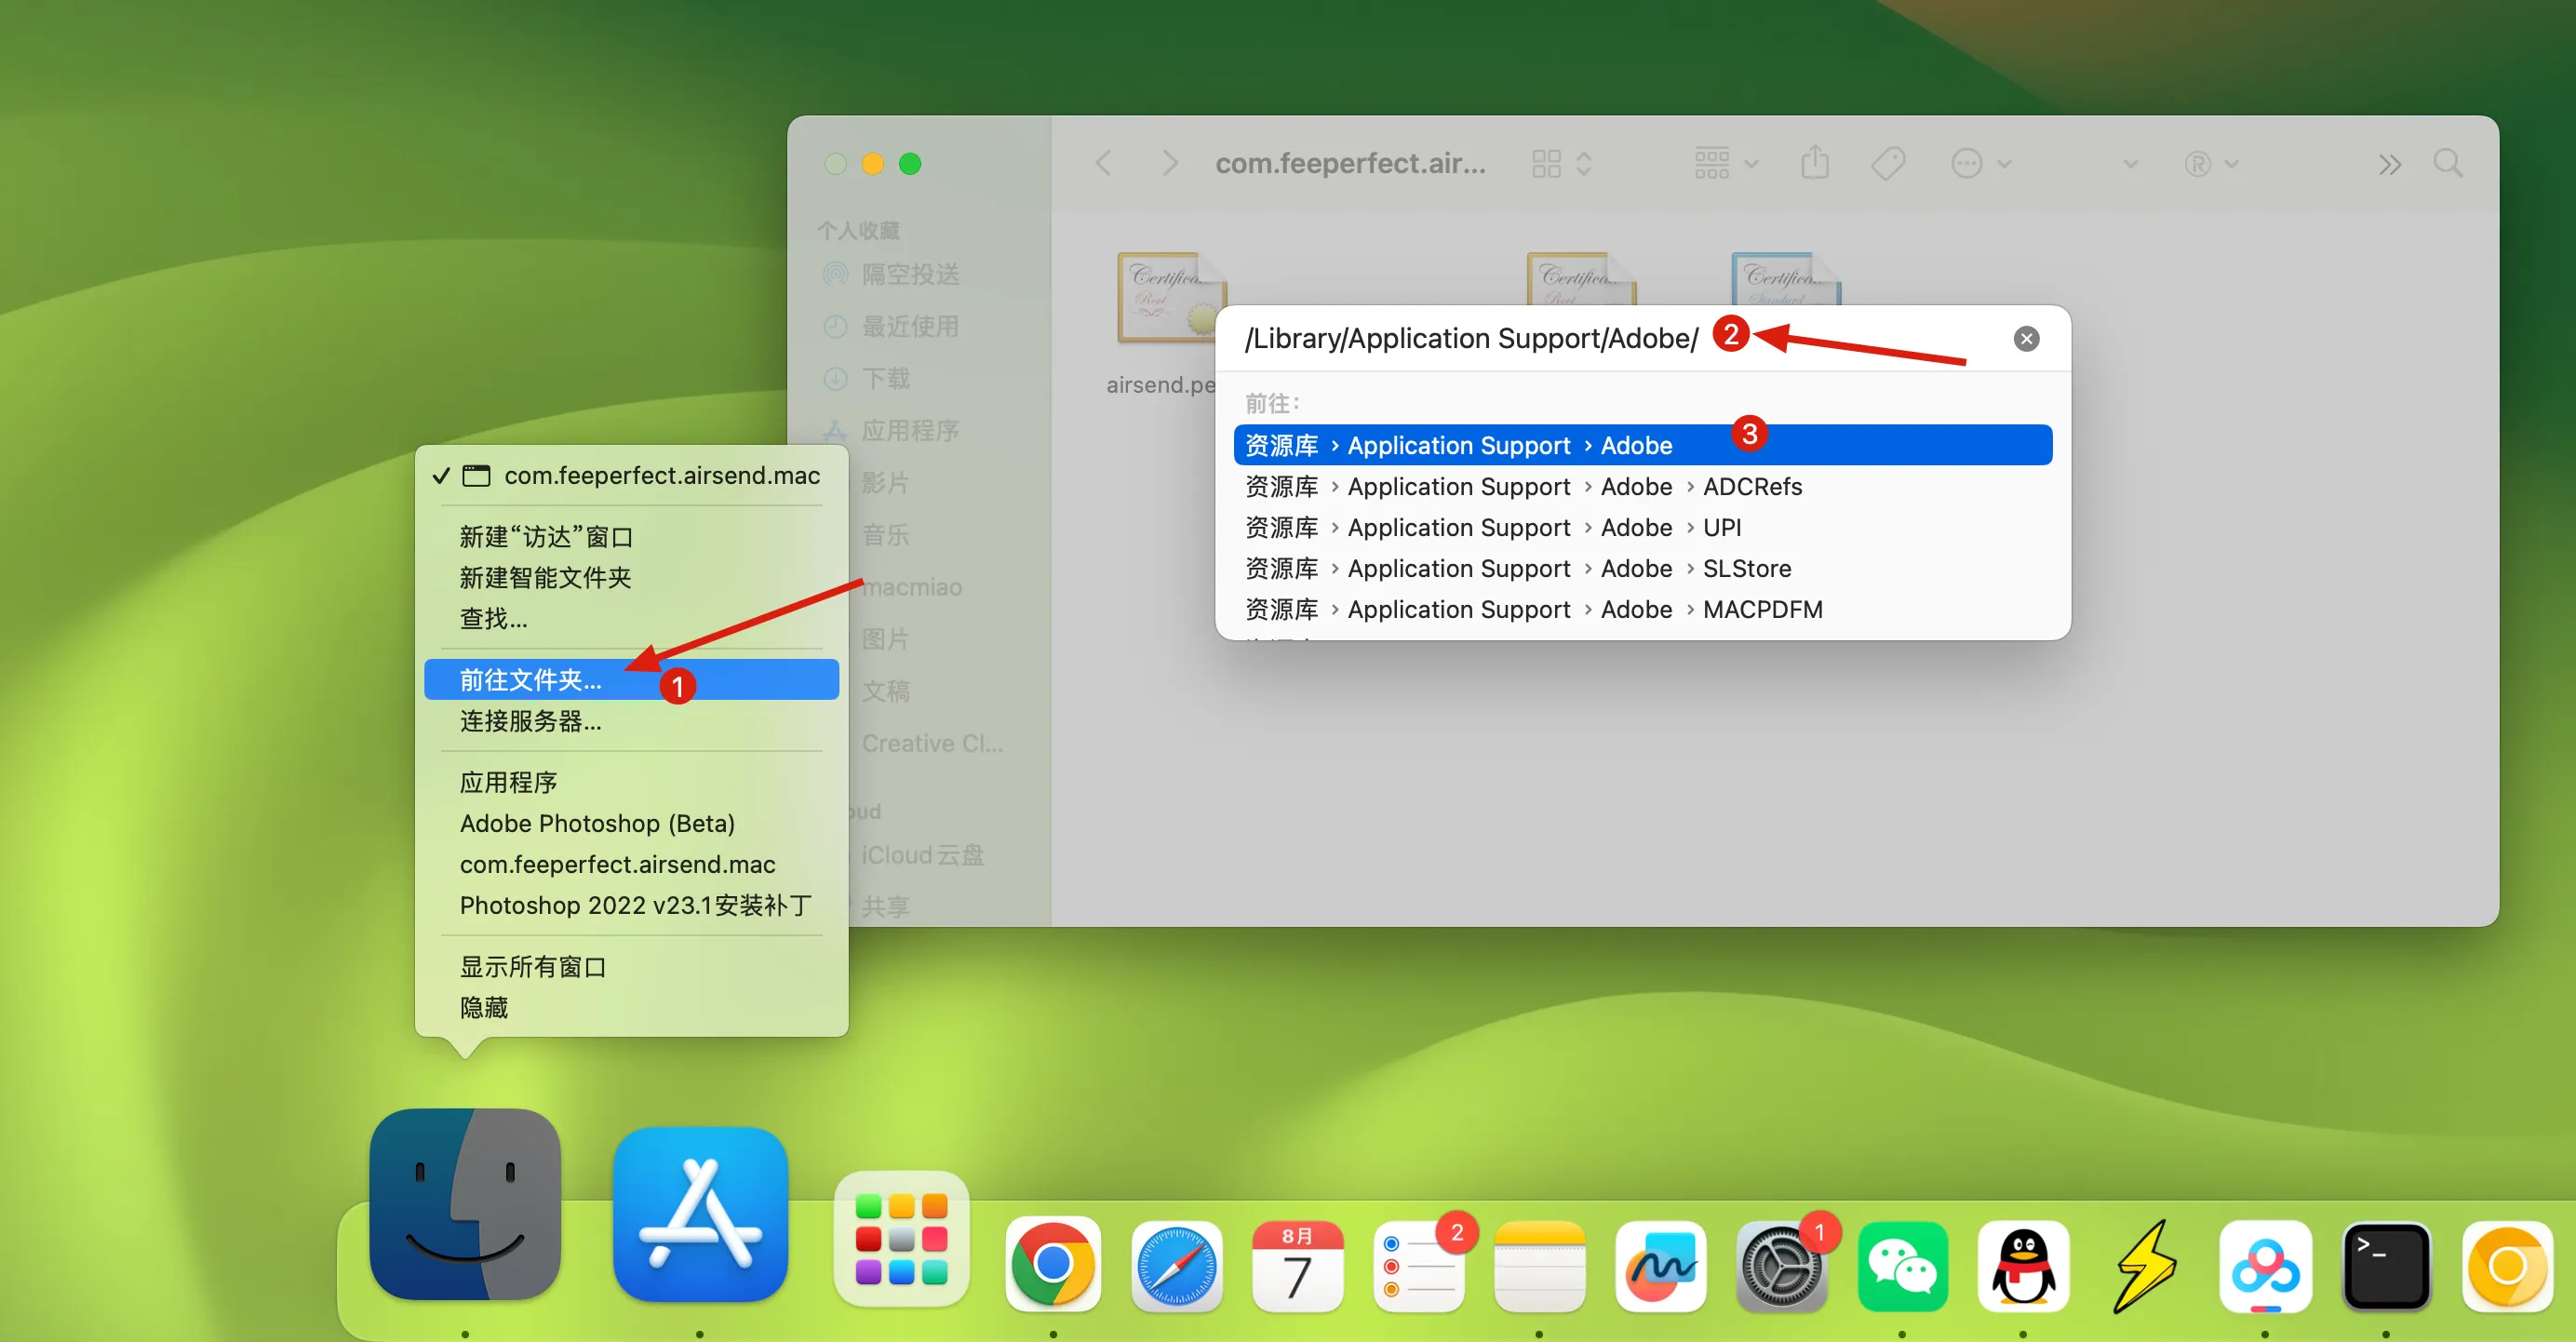Open Reminders app in the Dock
Image resolution: width=2576 pixels, height=1342 pixels.
tap(1418, 1265)
